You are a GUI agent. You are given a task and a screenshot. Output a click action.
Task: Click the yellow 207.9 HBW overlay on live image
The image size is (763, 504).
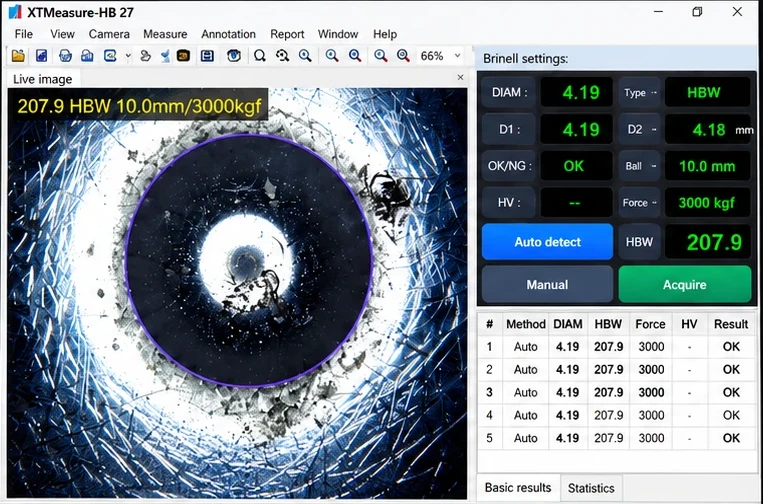click(139, 106)
